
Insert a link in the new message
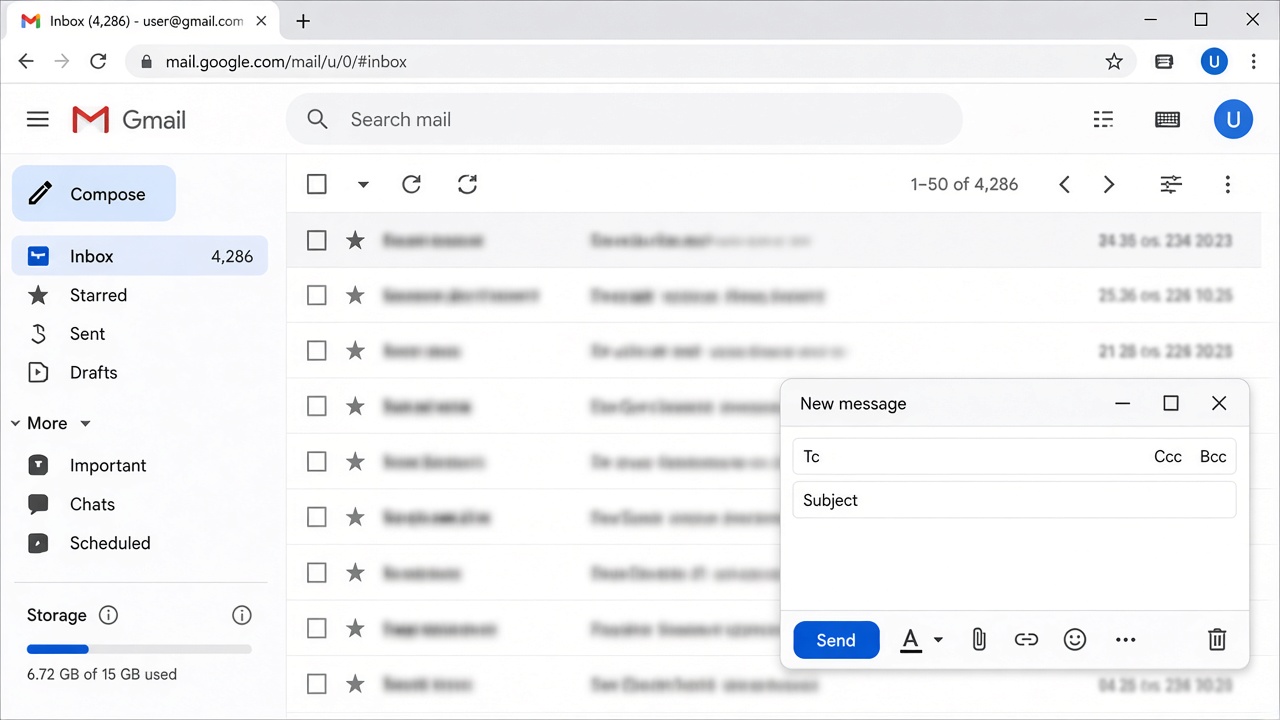tap(1026, 639)
